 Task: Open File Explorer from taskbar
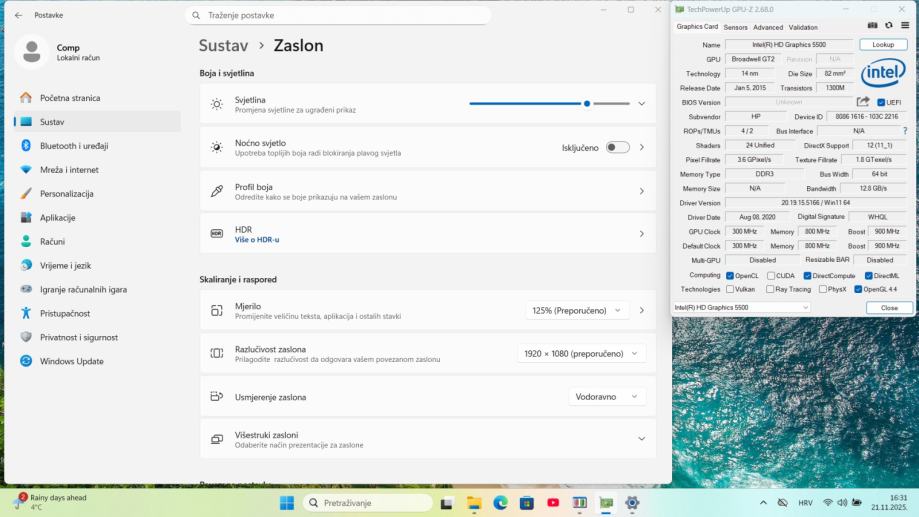[x=474, y=503]
